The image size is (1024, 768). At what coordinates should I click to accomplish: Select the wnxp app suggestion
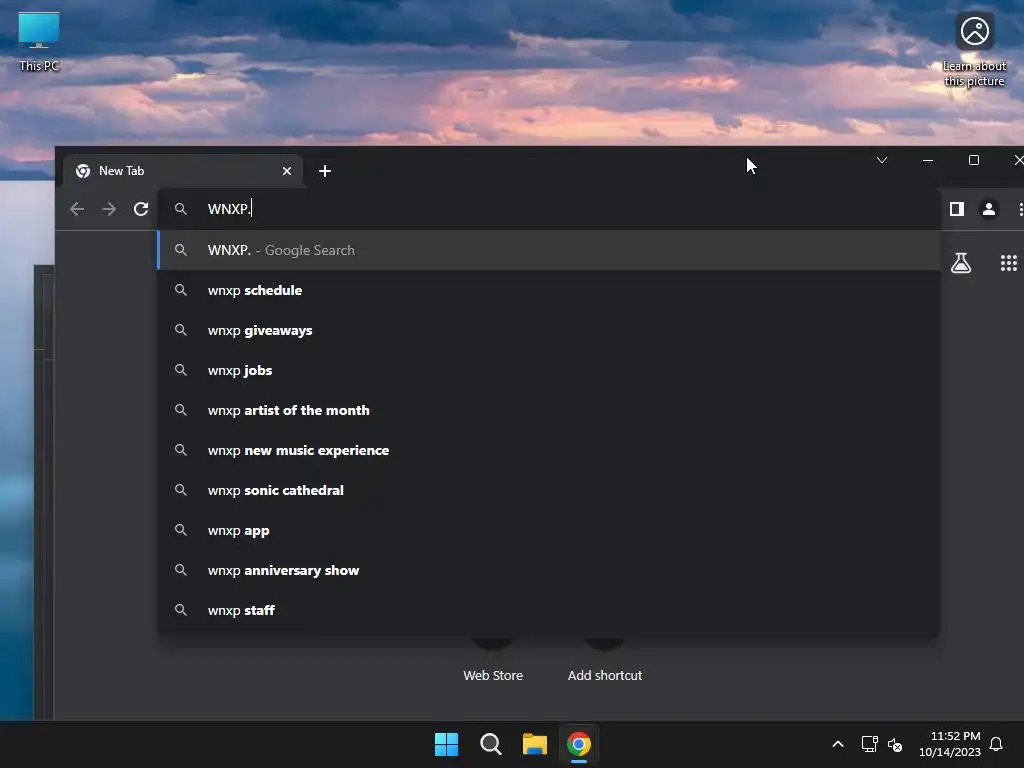(x=549, y=530)
